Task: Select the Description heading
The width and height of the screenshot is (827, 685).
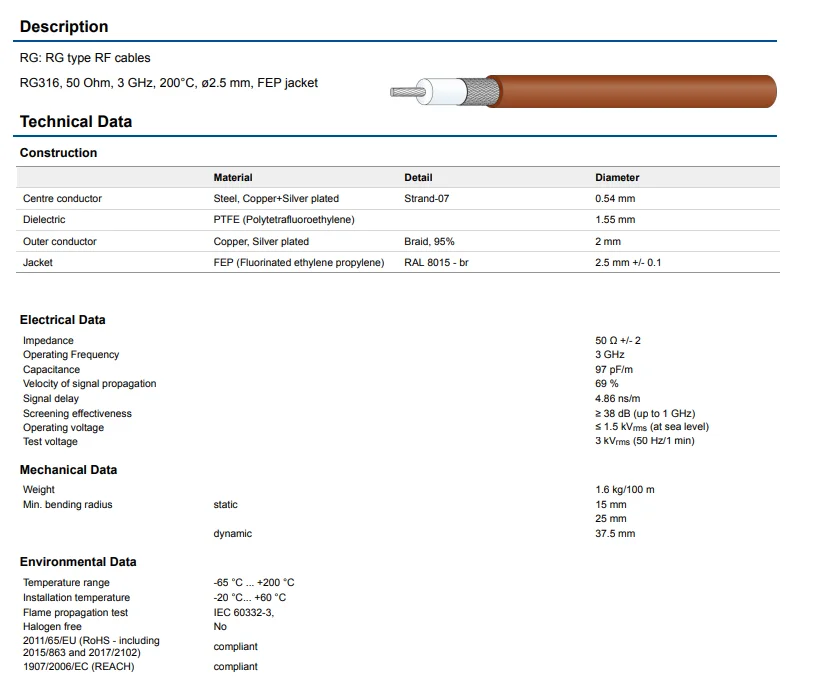Action: (x=64, y=26)
